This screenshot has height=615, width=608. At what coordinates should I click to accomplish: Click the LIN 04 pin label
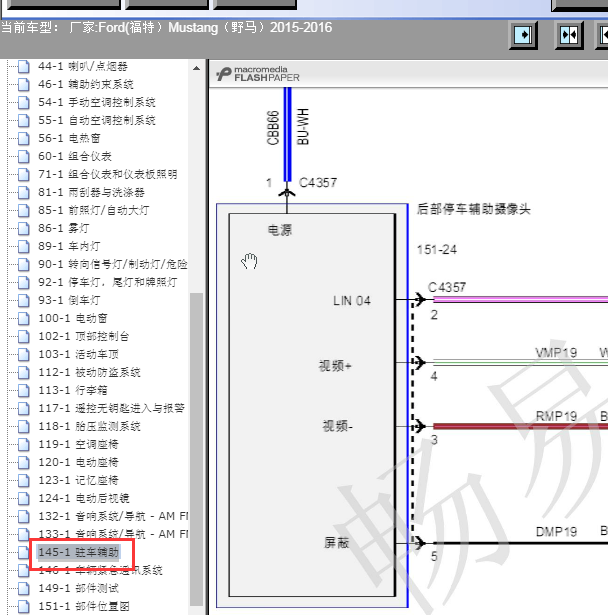352,301
